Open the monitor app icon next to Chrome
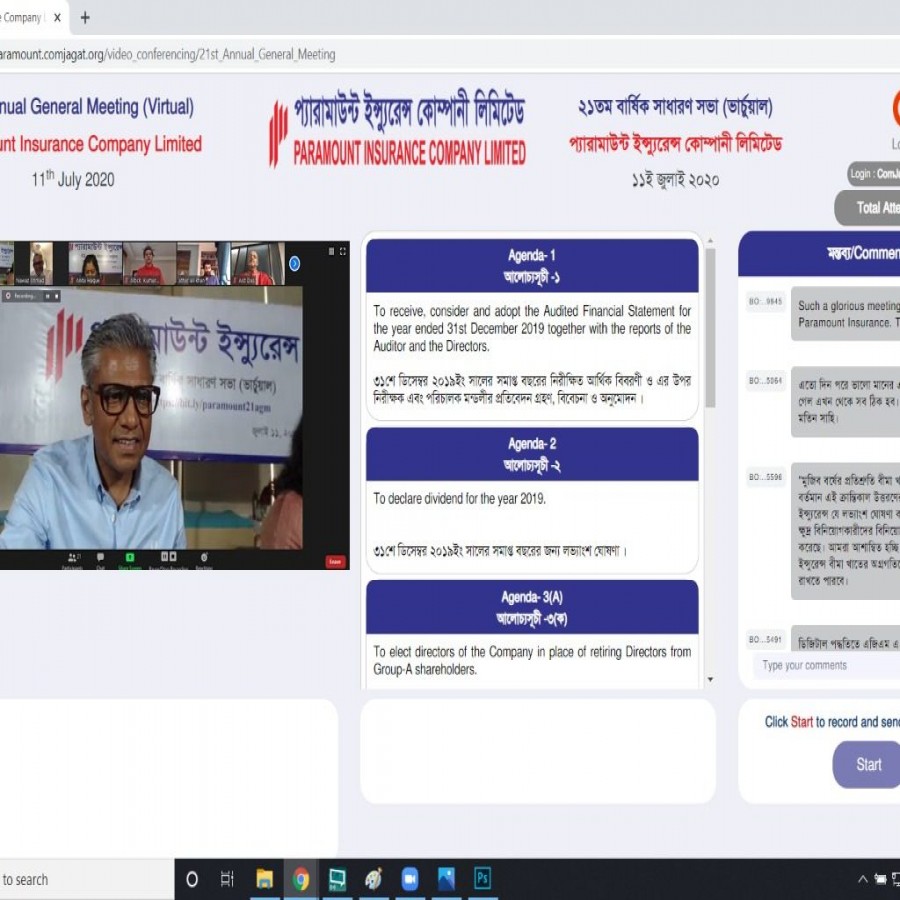 337,879
